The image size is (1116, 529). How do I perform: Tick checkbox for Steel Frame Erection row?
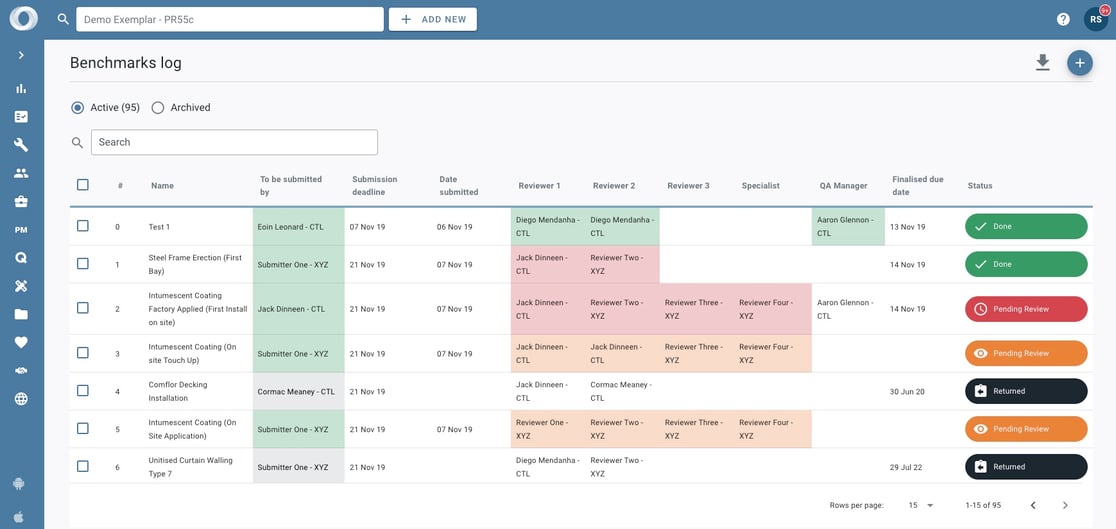[x=83, y=263]
